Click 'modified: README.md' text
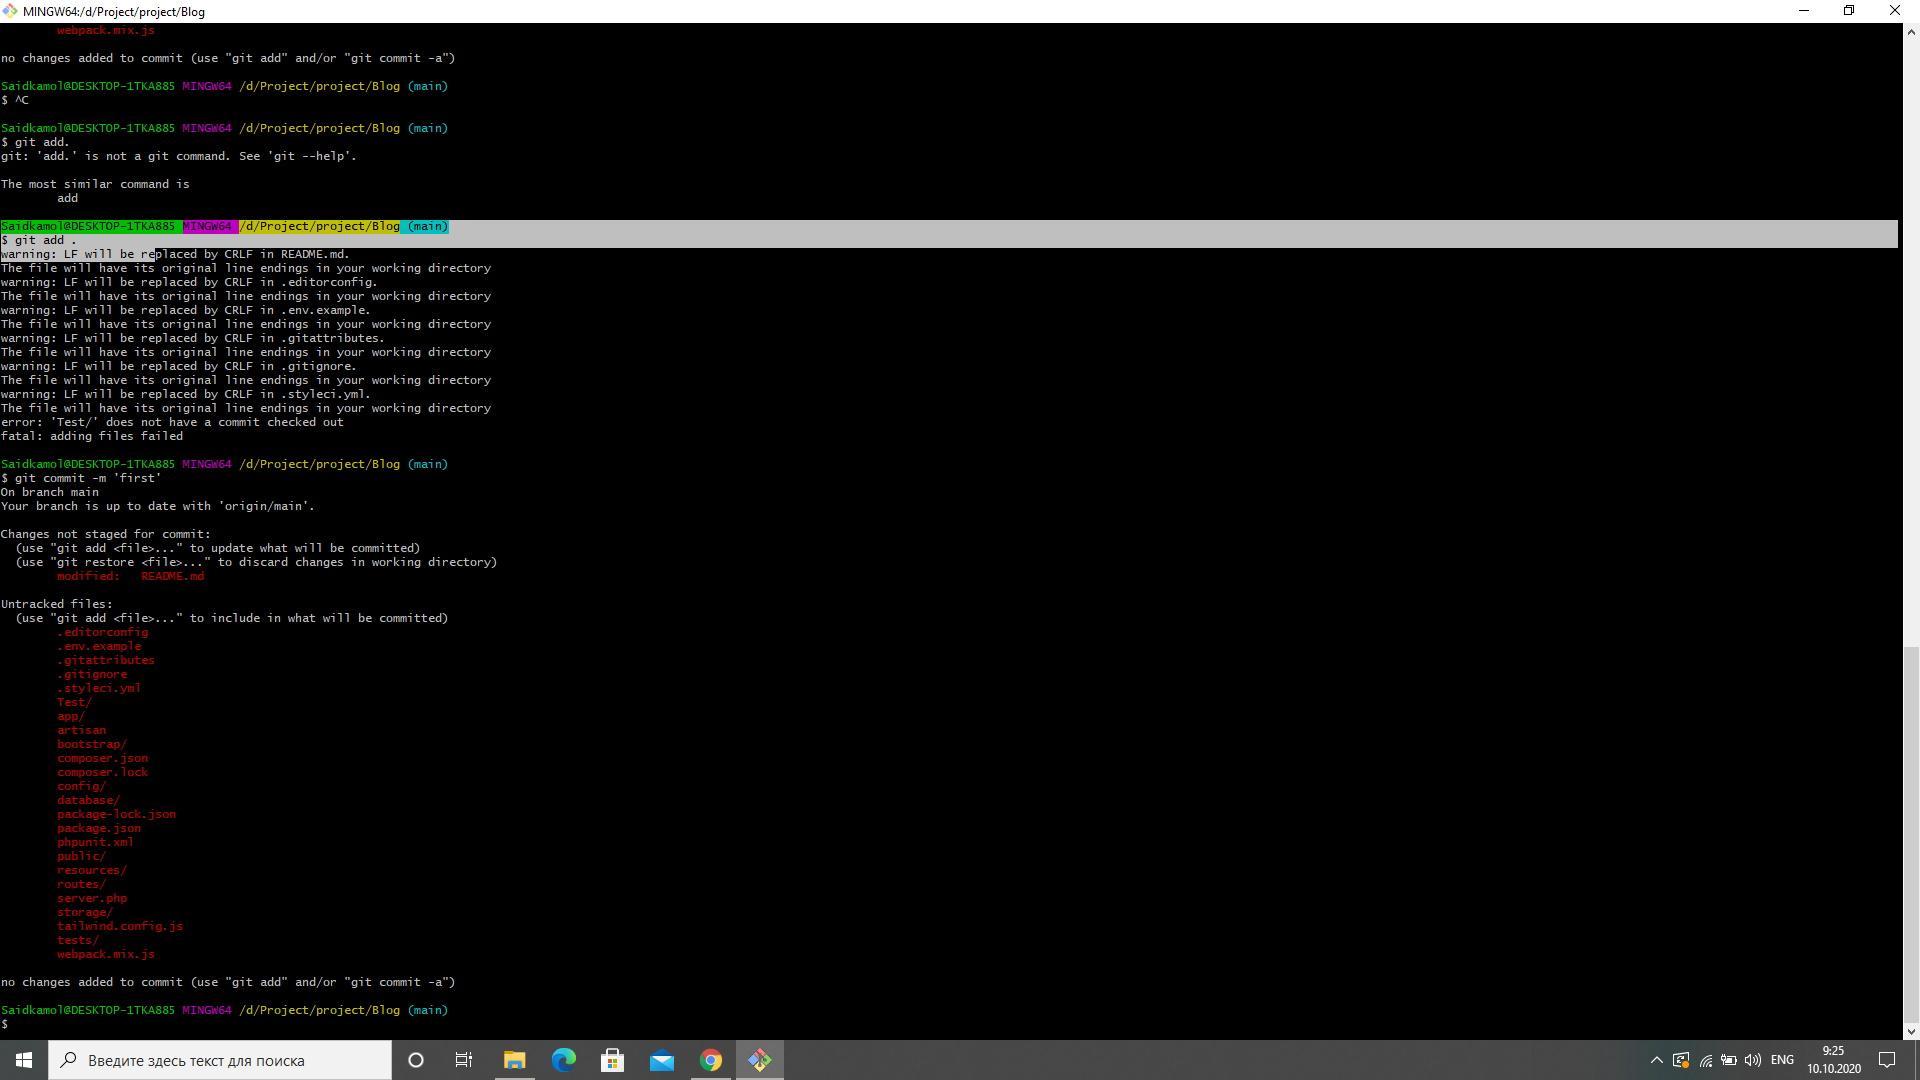Viewport: 1920px width, 1080px height. (130, 576)
